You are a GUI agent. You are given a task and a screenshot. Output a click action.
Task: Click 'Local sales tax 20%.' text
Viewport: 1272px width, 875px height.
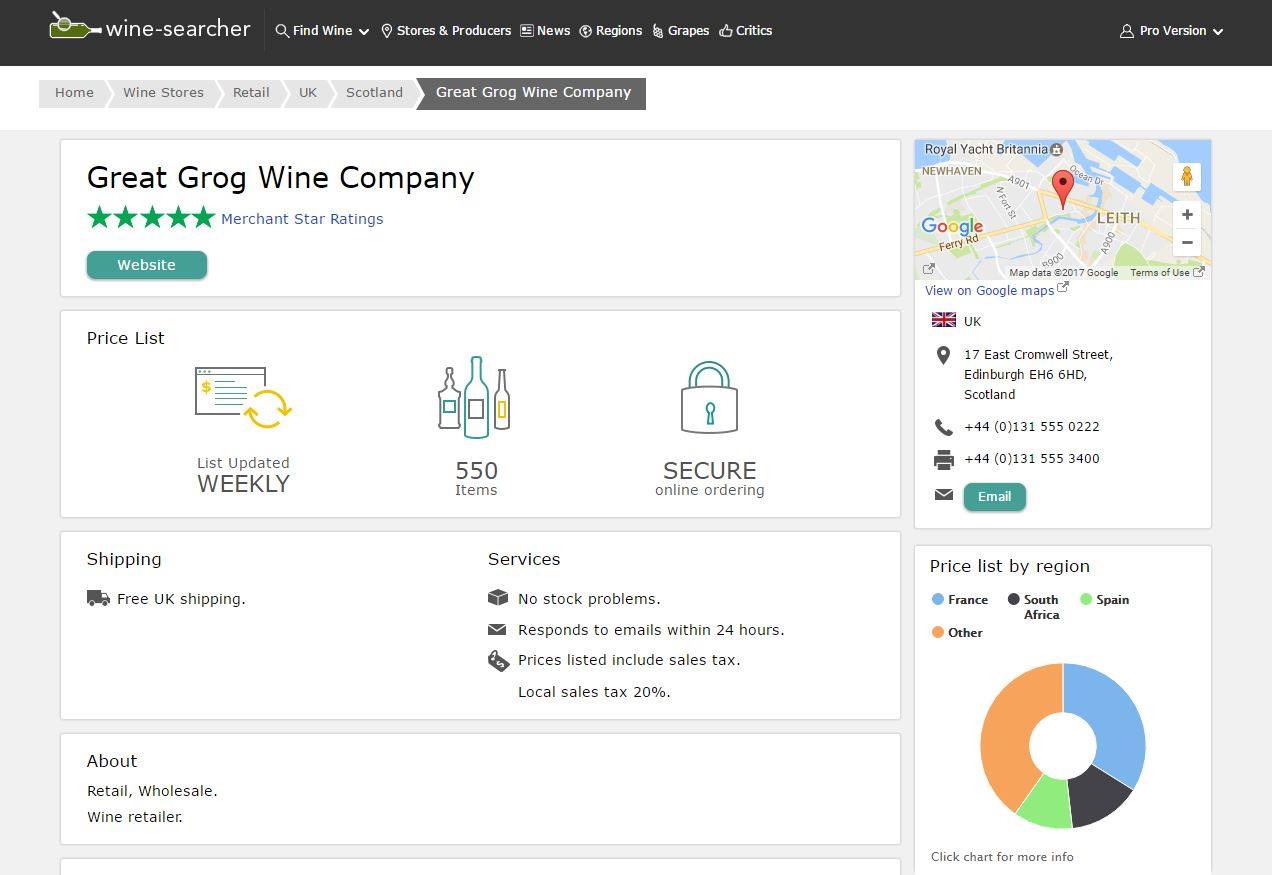594,692
